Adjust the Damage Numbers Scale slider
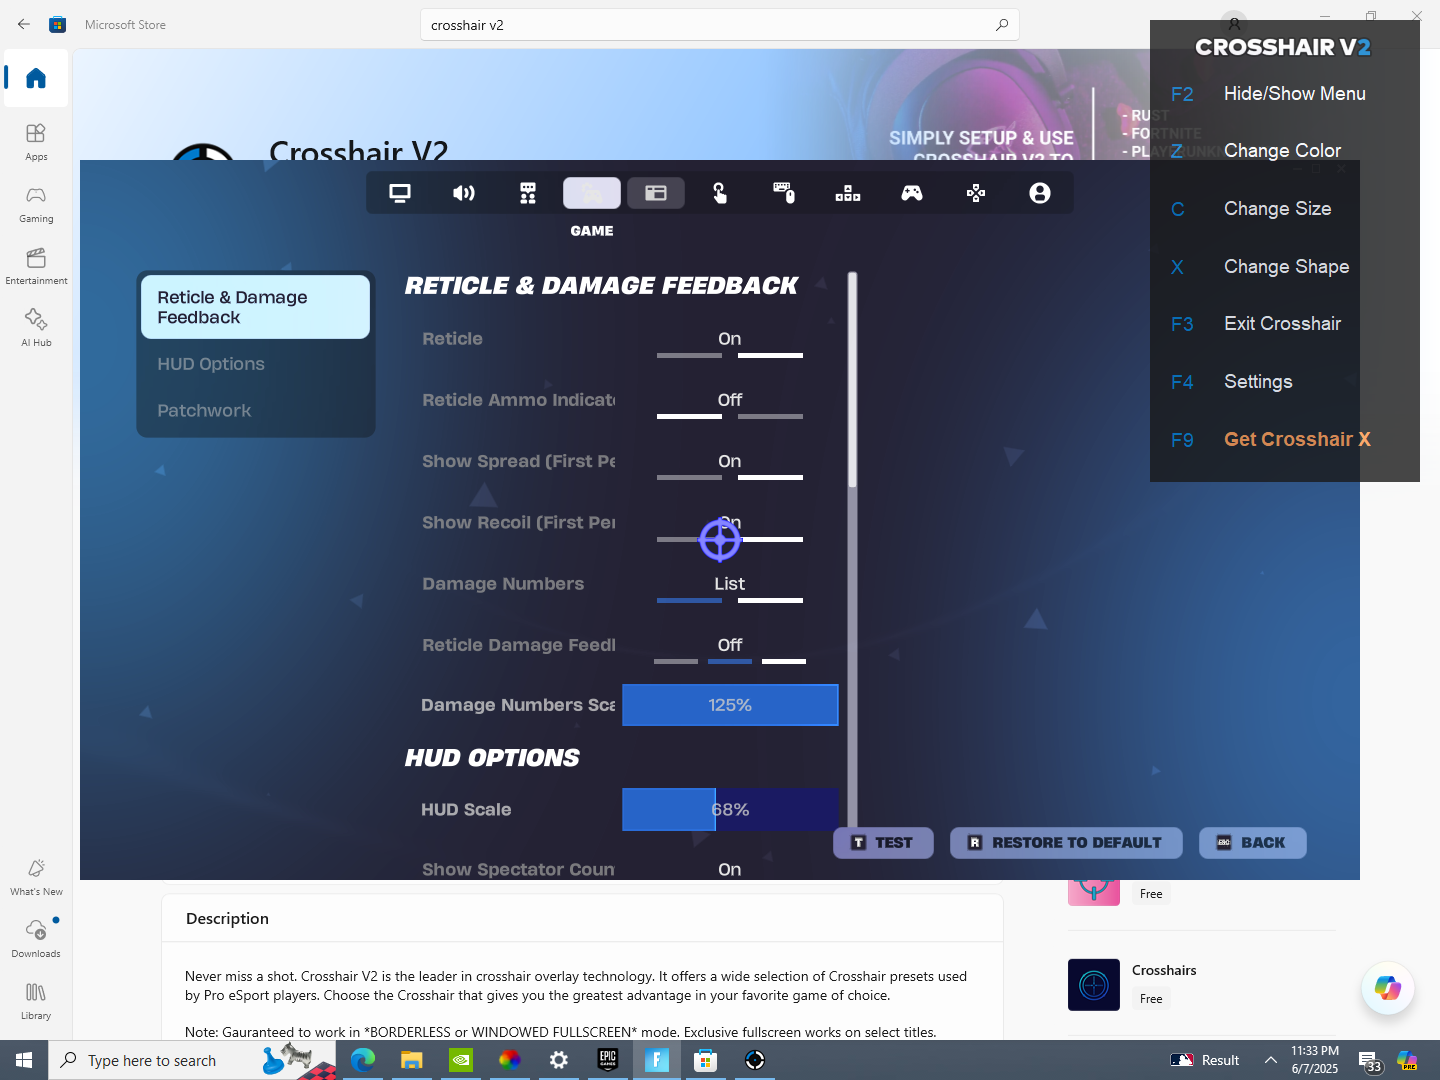The width and height of the screenshot is (1440, 1080). [x=730, y=705]
